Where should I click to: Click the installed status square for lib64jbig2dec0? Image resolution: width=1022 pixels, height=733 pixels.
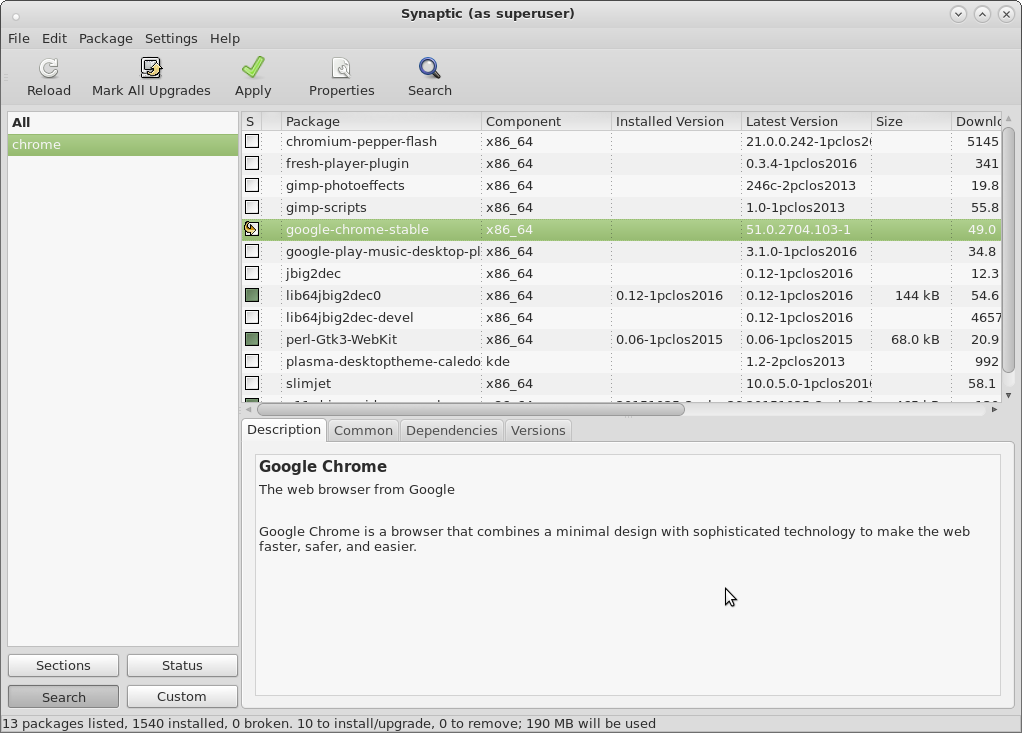(254, 295)
